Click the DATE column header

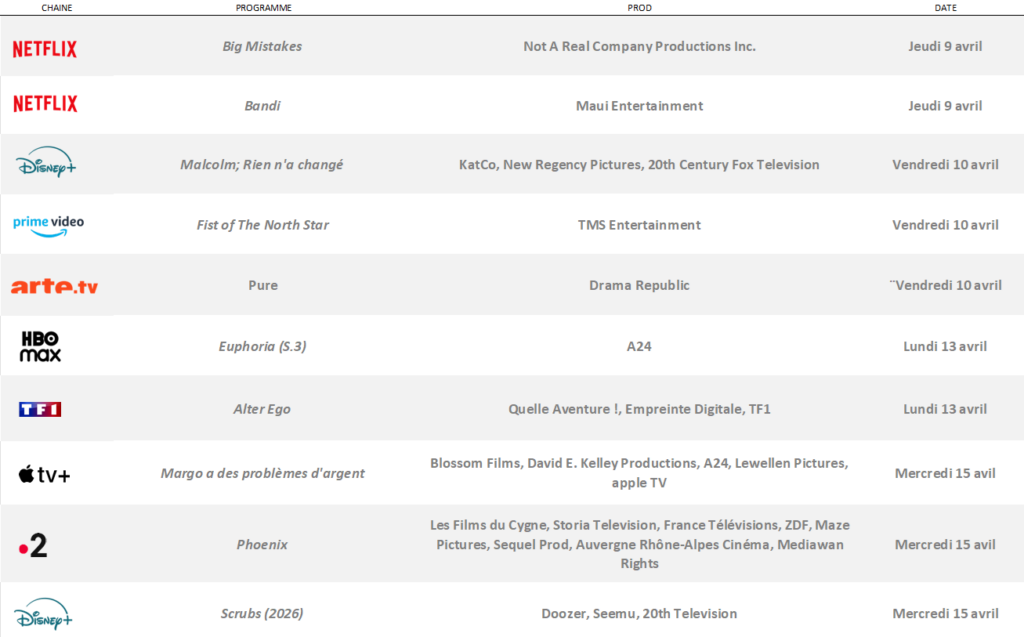[x=945, y=7]
